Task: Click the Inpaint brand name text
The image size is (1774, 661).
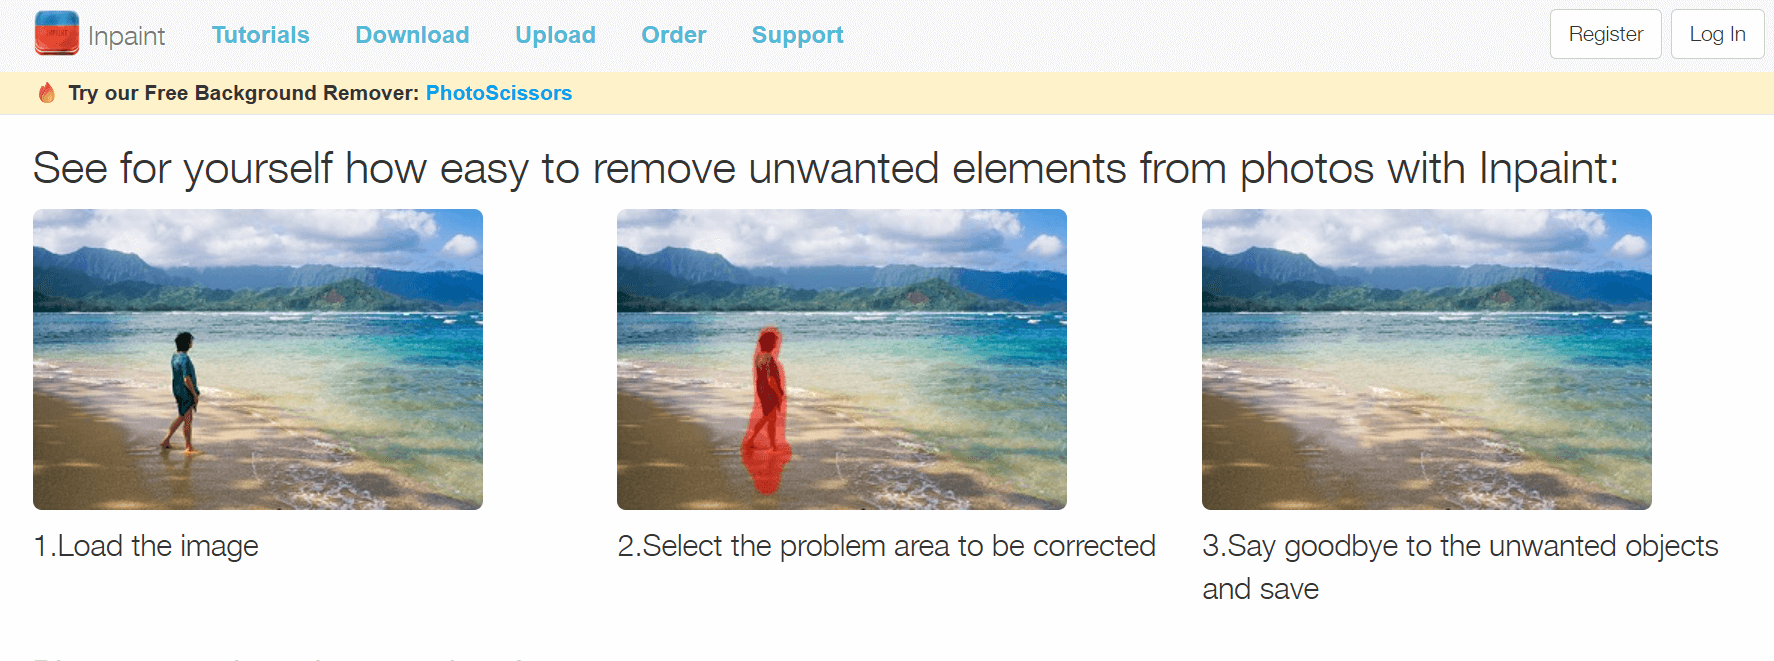Action: click(x=126, y=35)
